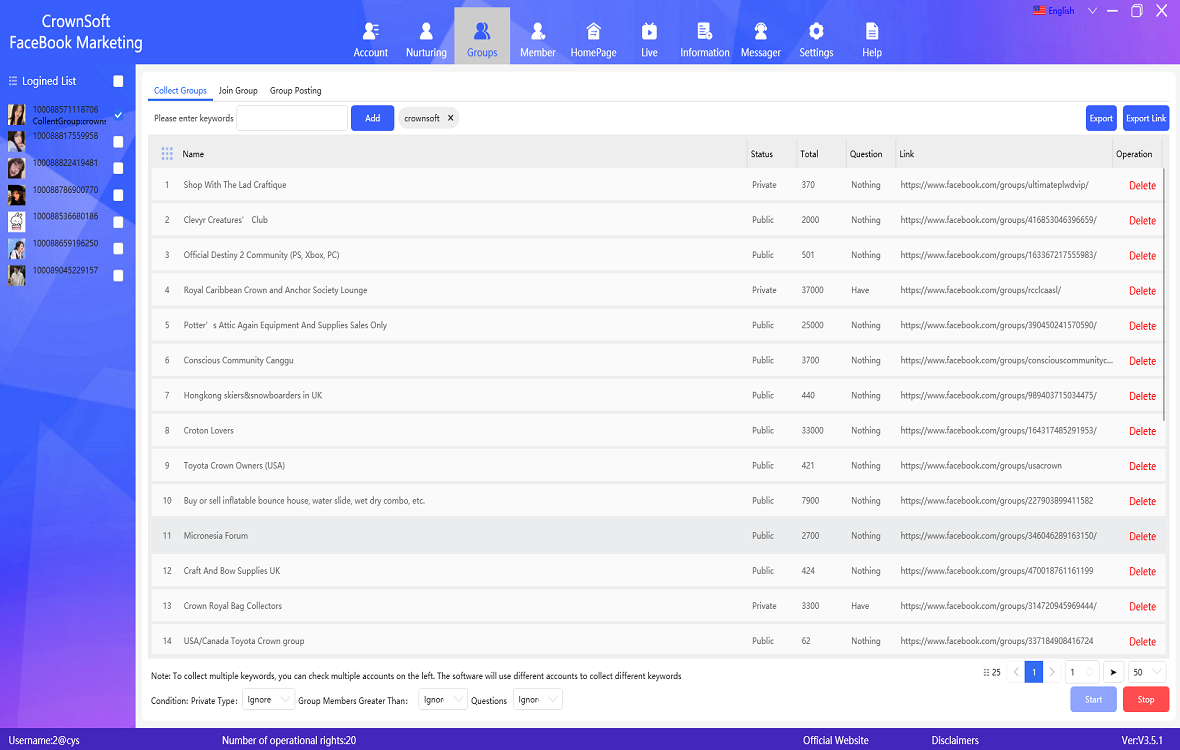Open the Account section icon
This screenshot has width=1180, height=750.
click(370, 31)
